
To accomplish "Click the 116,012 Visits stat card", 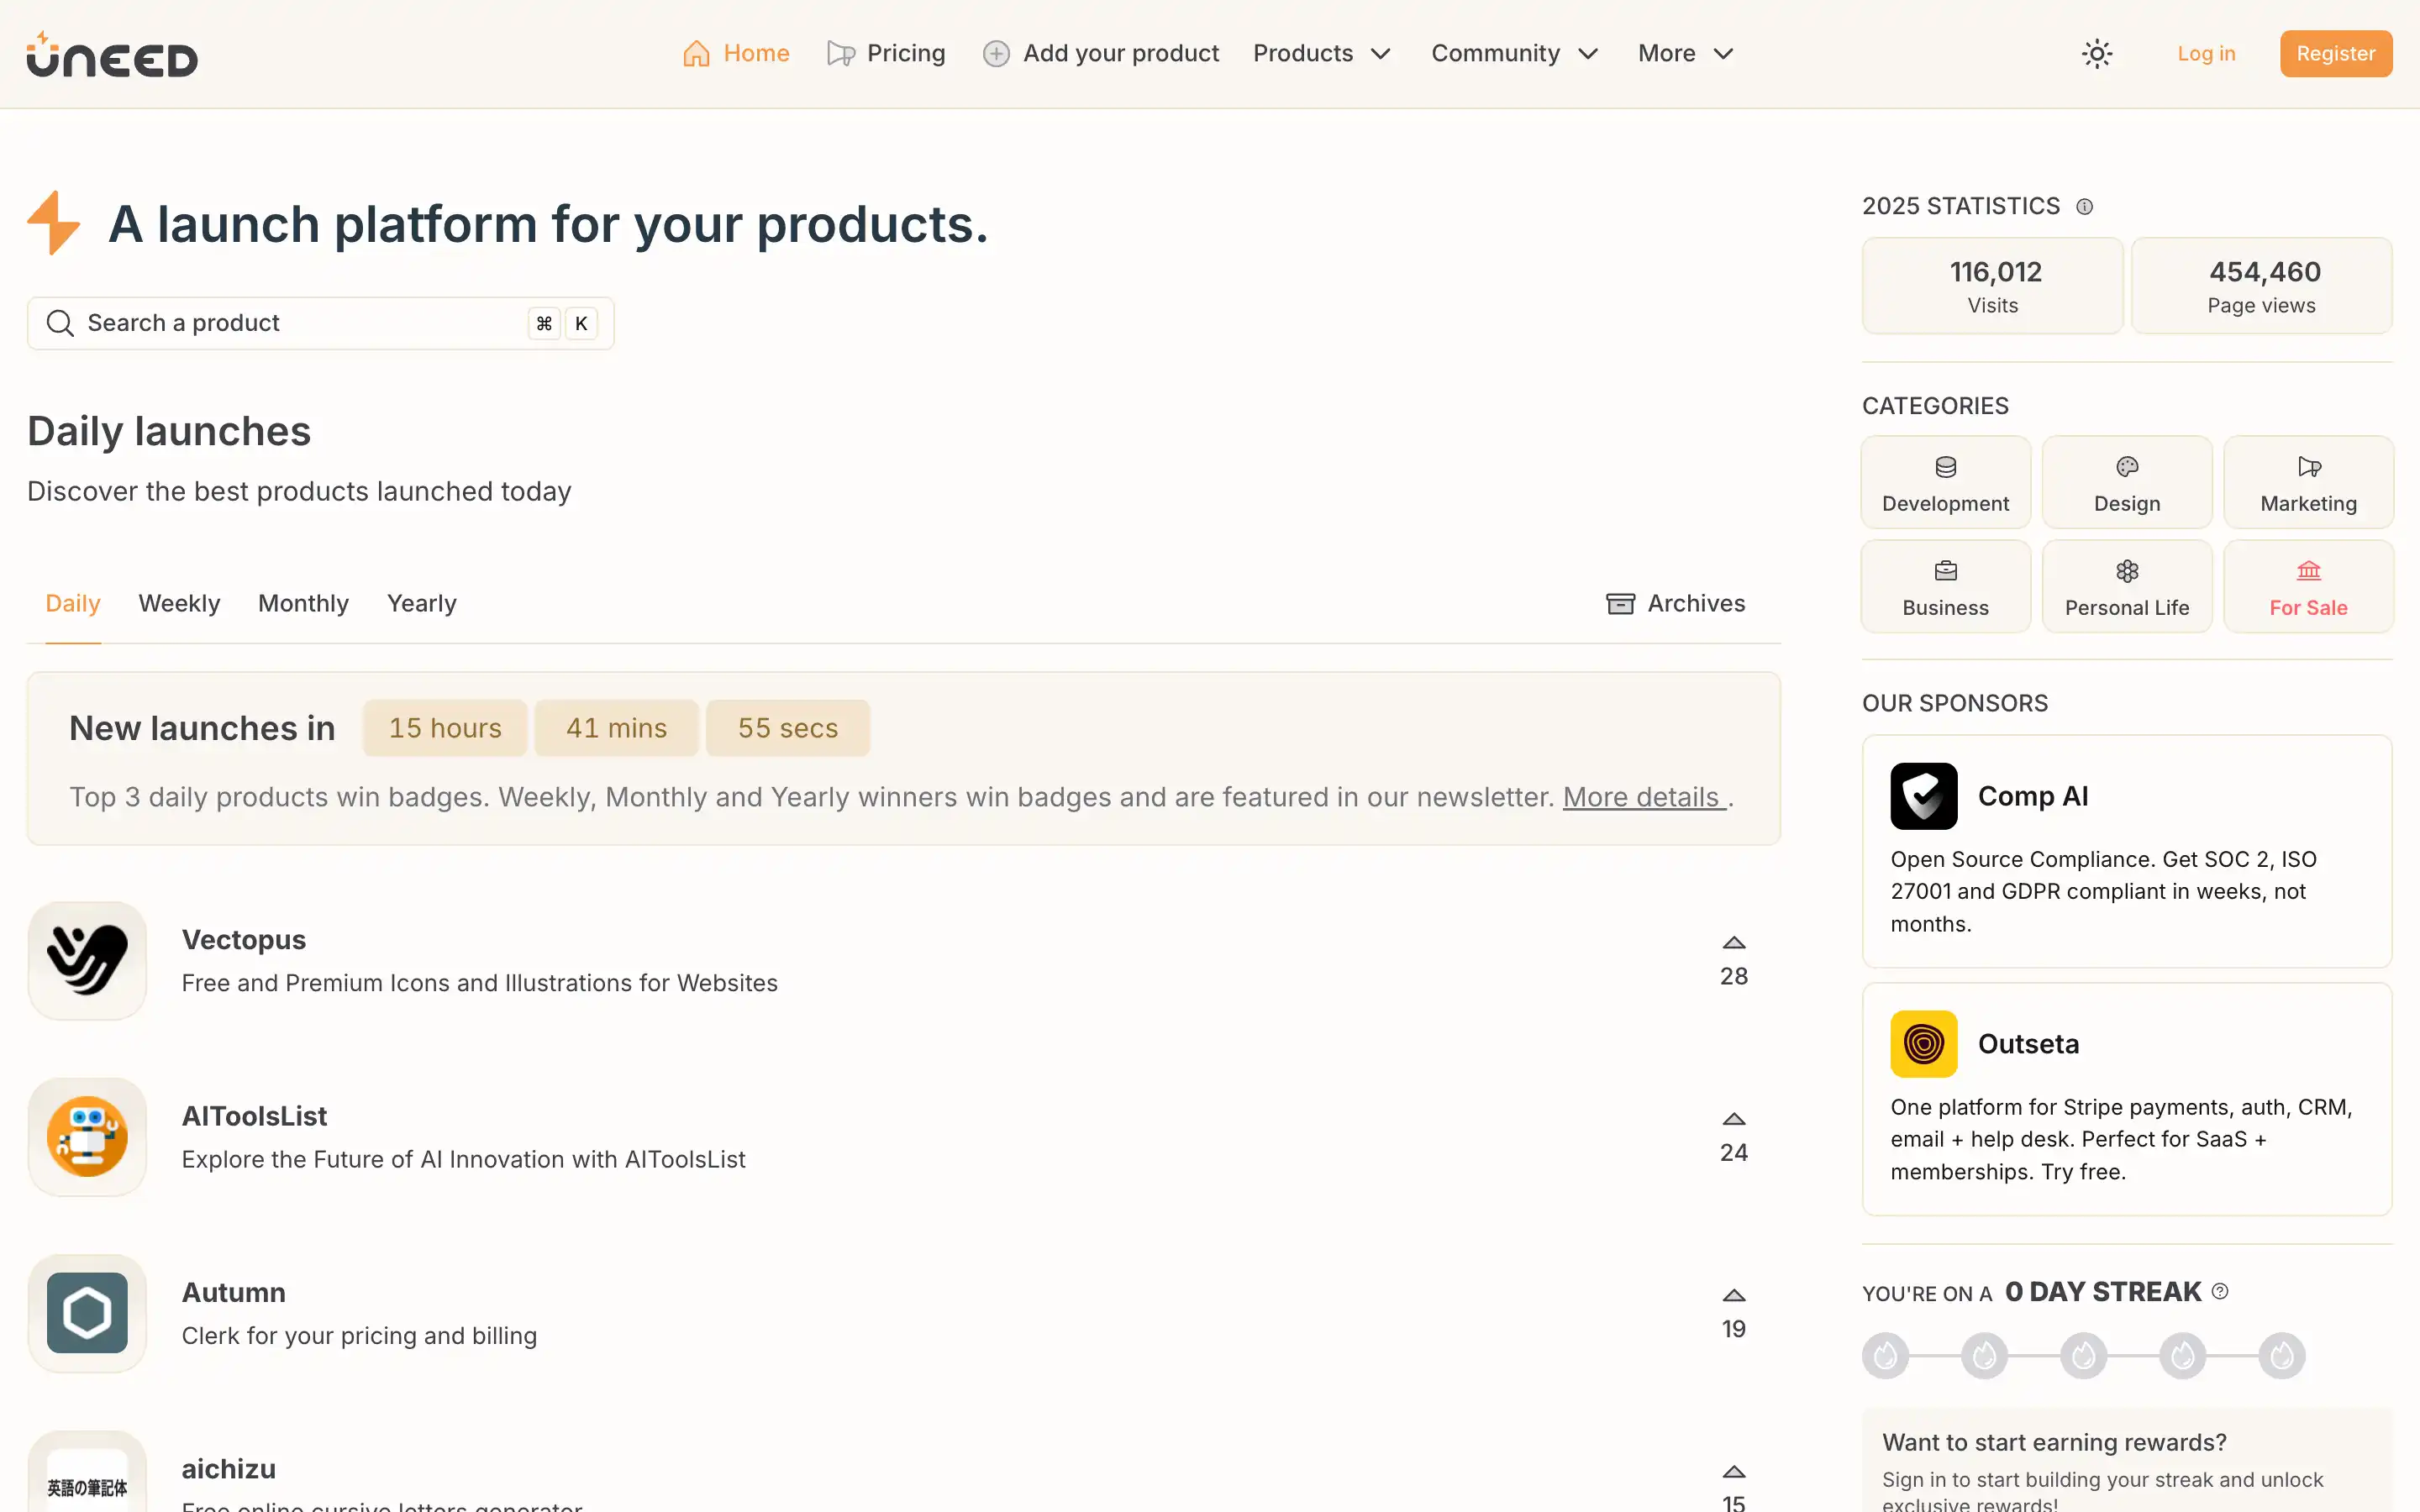I will (x=1992, y=286).
